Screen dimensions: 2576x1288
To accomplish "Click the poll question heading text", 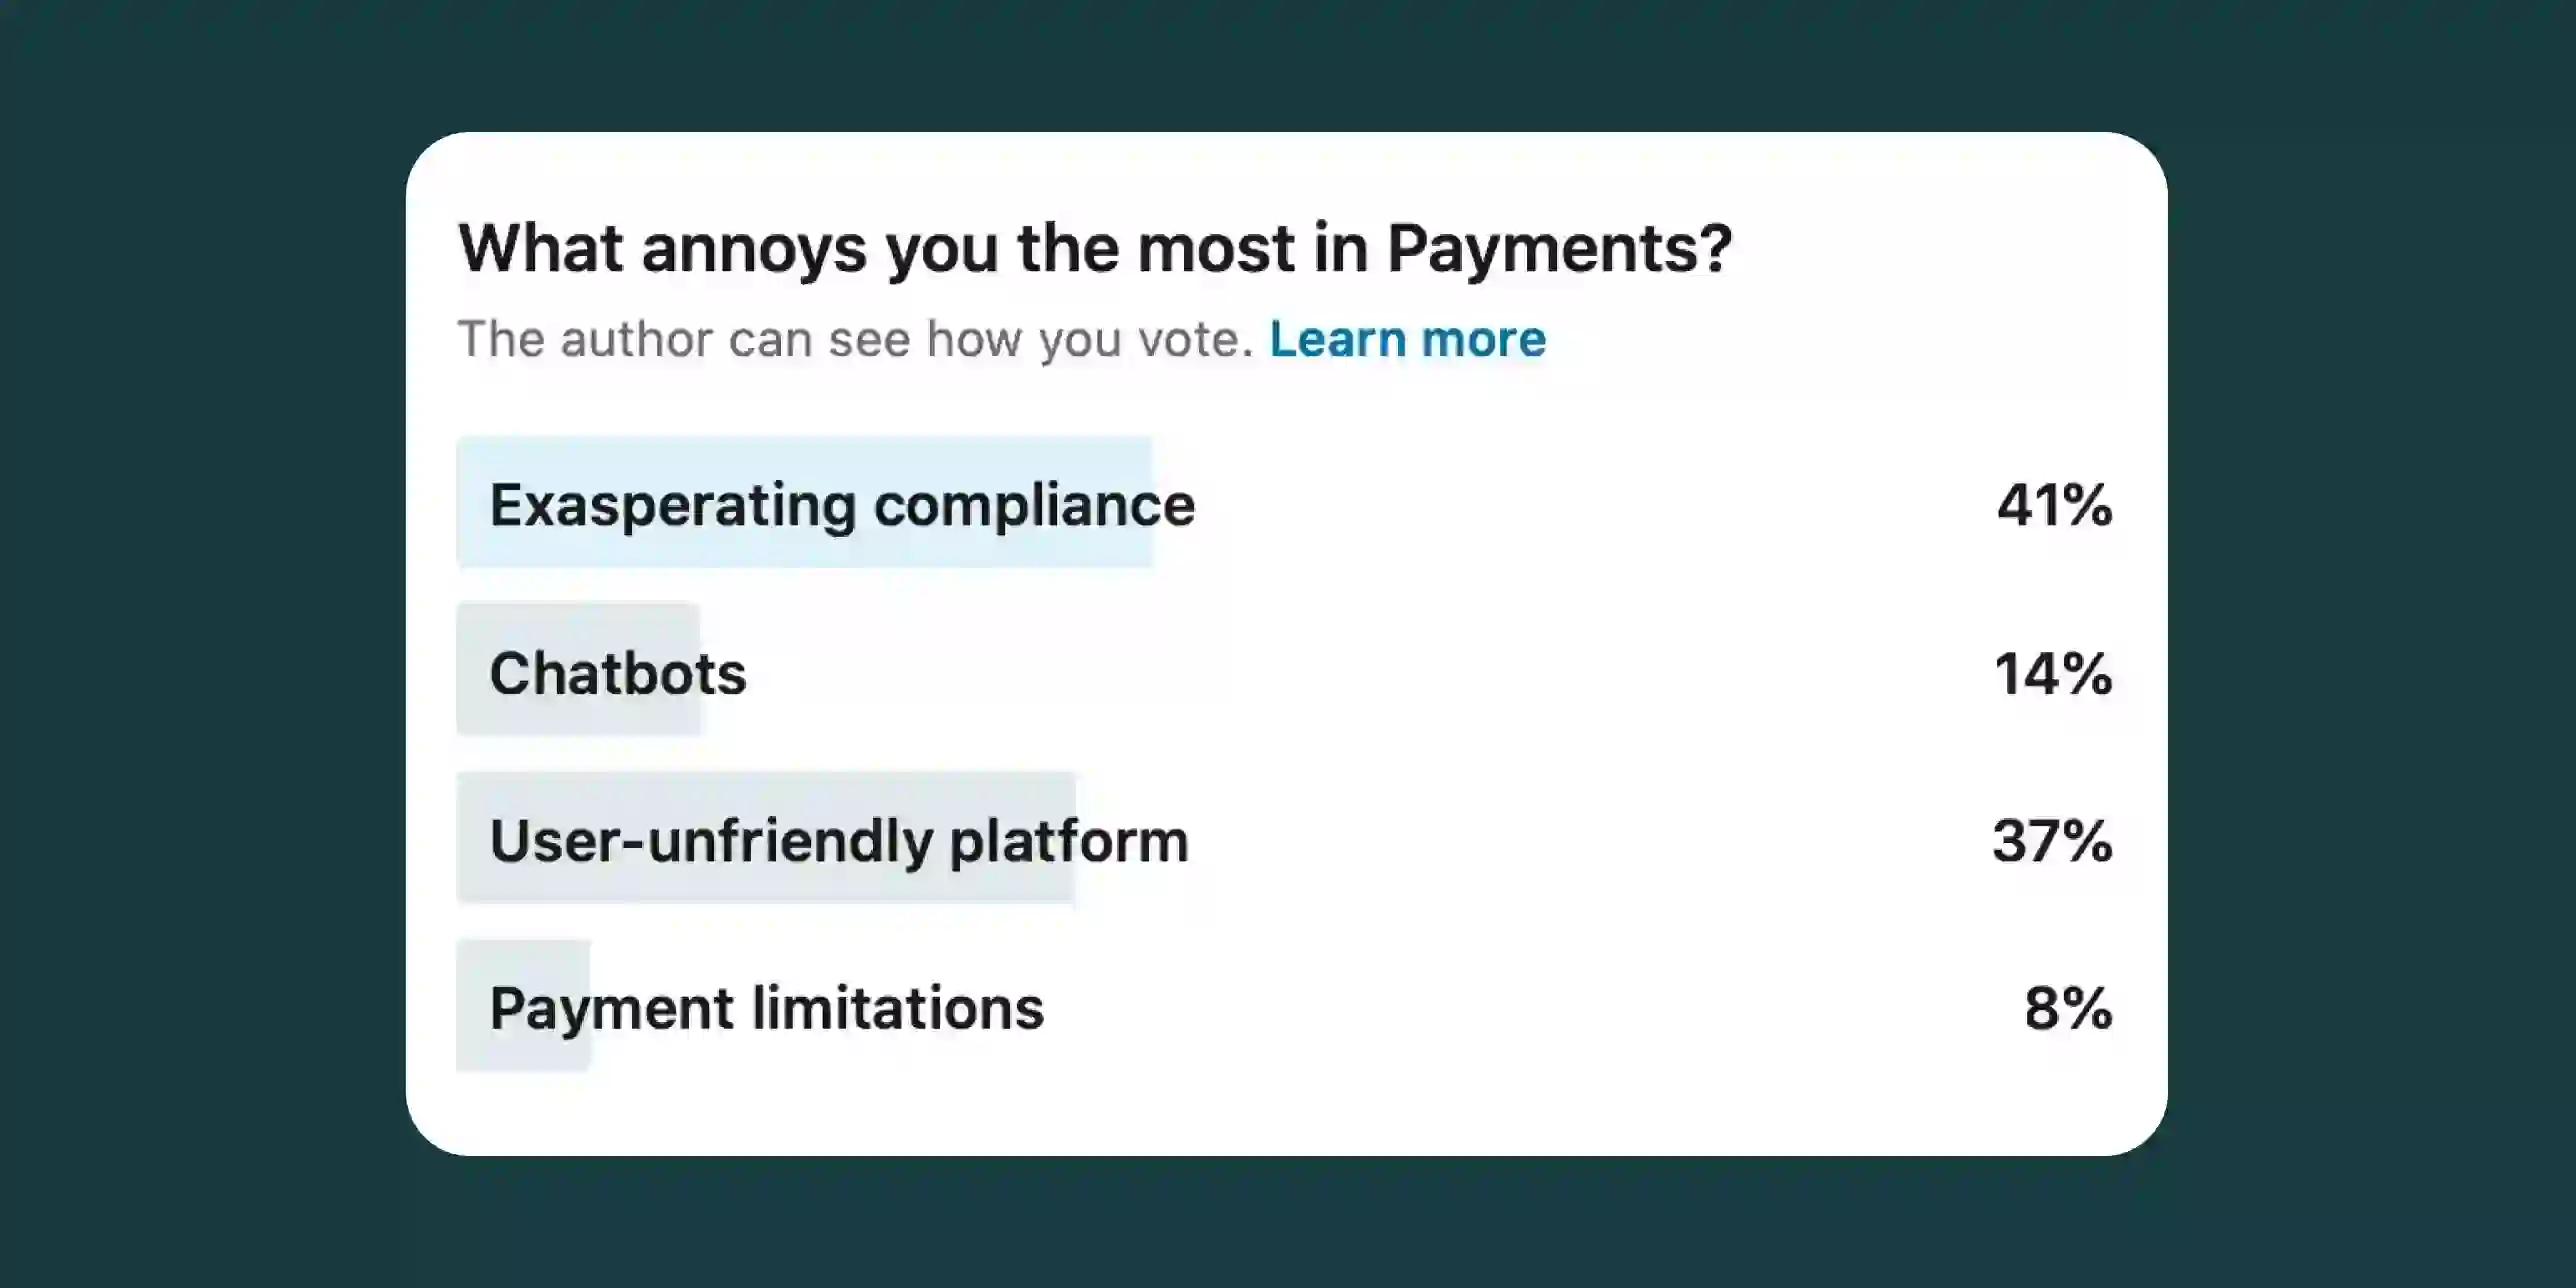I will (x=1095, y=248).
